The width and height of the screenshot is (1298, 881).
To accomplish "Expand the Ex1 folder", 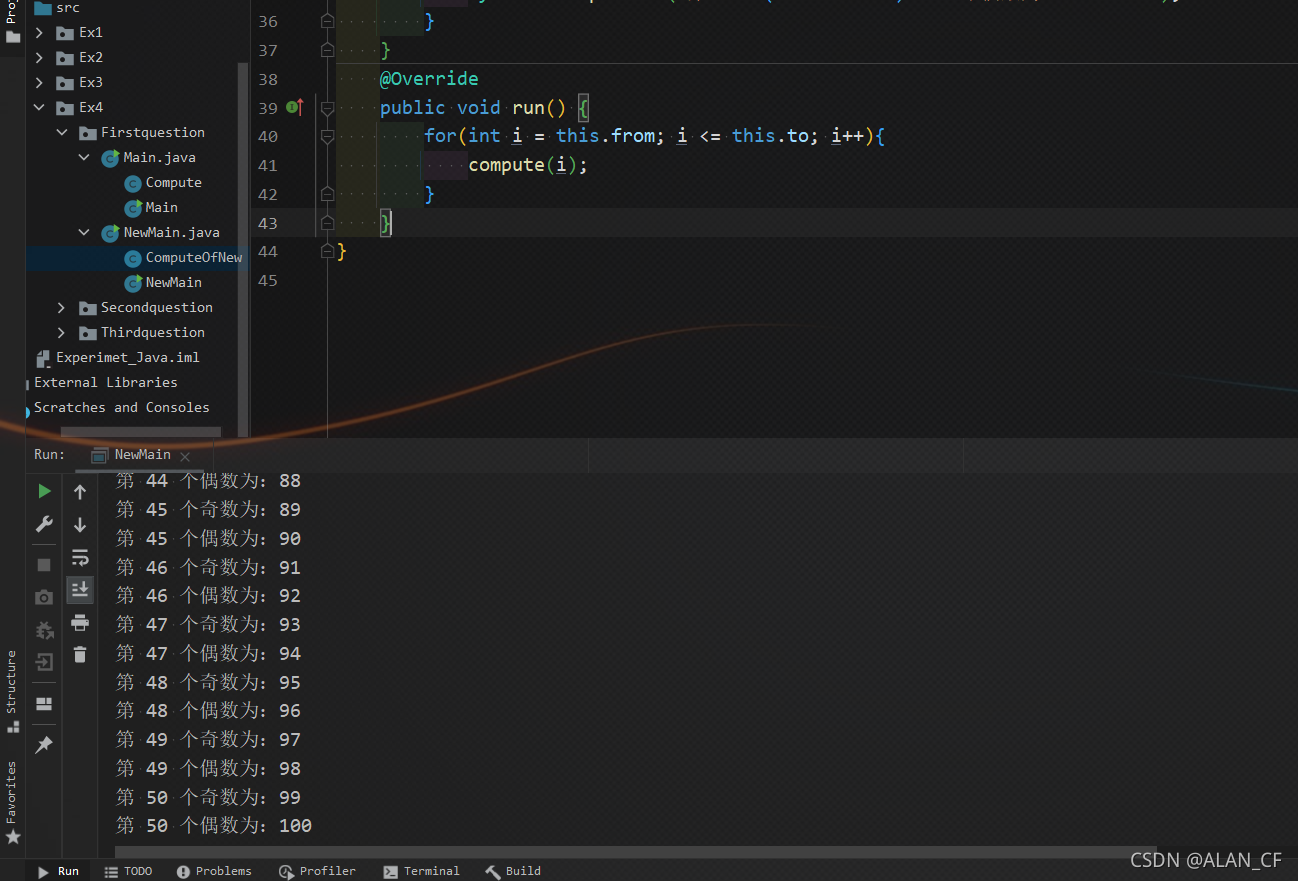I will (39, 33).
